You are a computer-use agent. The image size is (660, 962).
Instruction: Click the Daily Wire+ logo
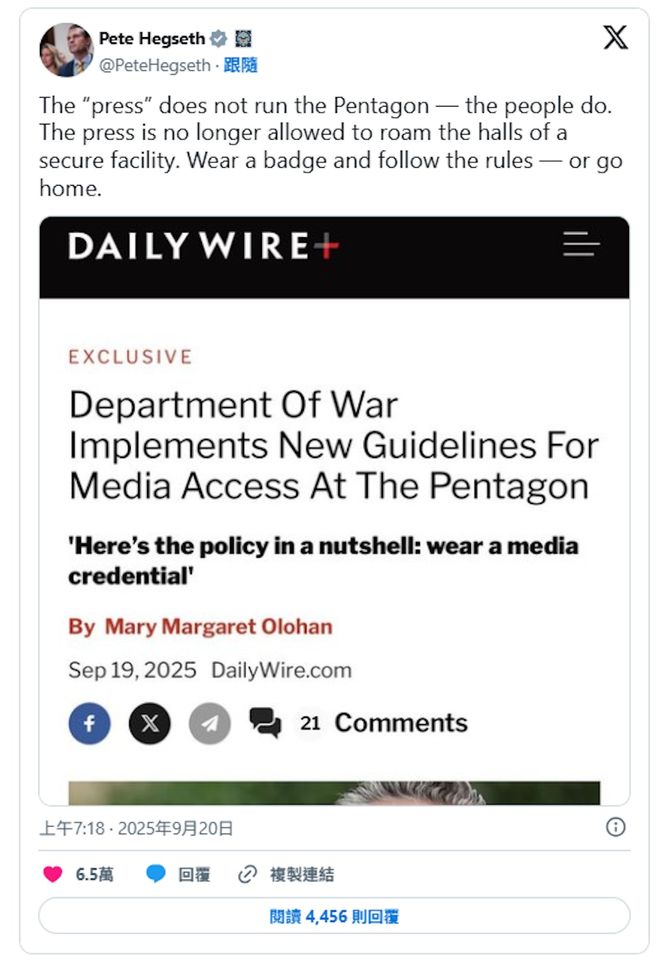[x=203, y=246]
